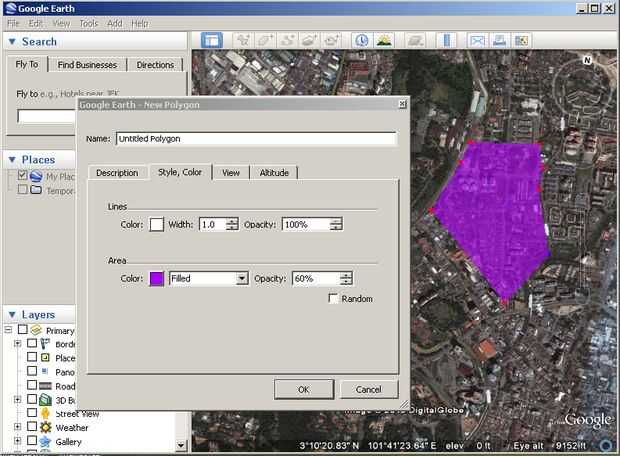Enable the Gallery layer checkbox
The image size is (620, 456).
tap(32, 441)
